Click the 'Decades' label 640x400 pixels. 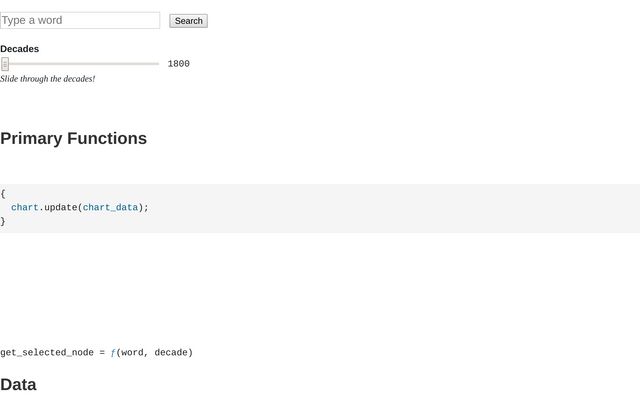click(20, 48)
